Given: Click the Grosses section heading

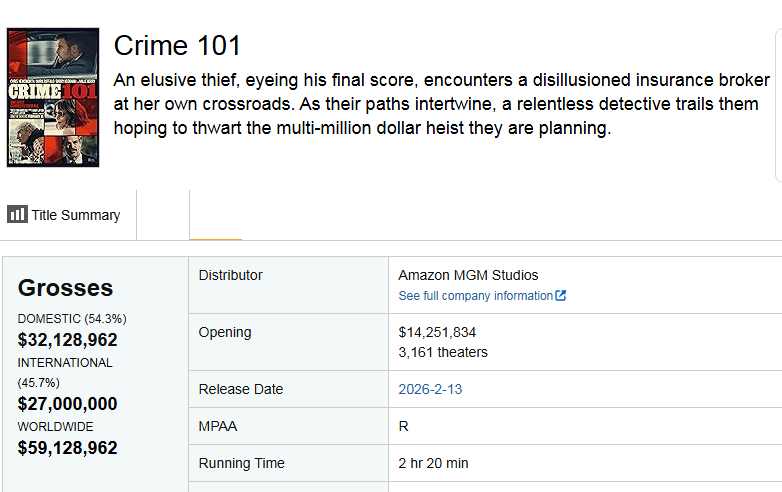Looking at the screenshot, I should click(x=65, y=288).
